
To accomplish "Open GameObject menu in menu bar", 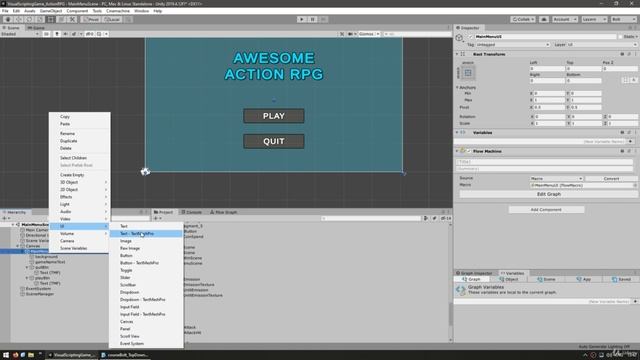I will click(x=51, y=11).
